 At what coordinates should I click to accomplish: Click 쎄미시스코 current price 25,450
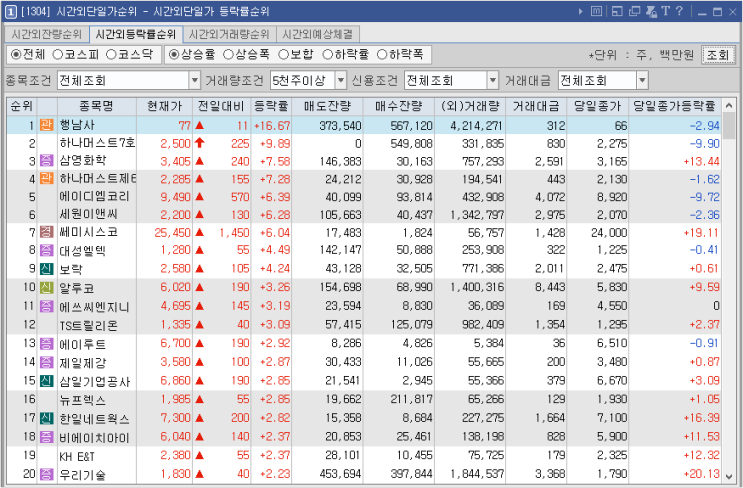click(172, 233)
